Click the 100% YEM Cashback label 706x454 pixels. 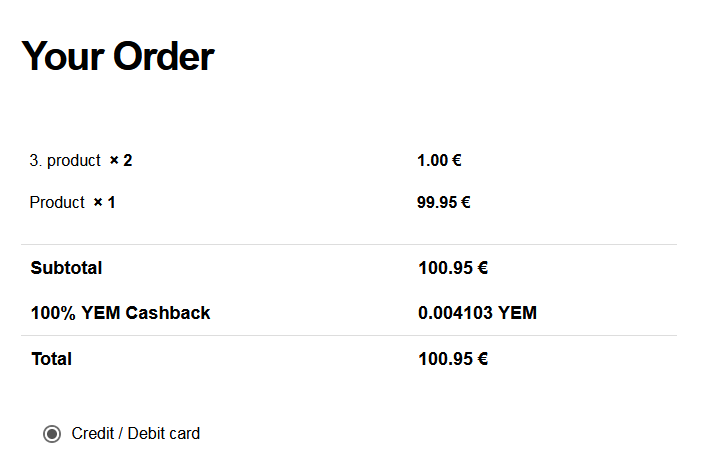[x=120, y=313]
